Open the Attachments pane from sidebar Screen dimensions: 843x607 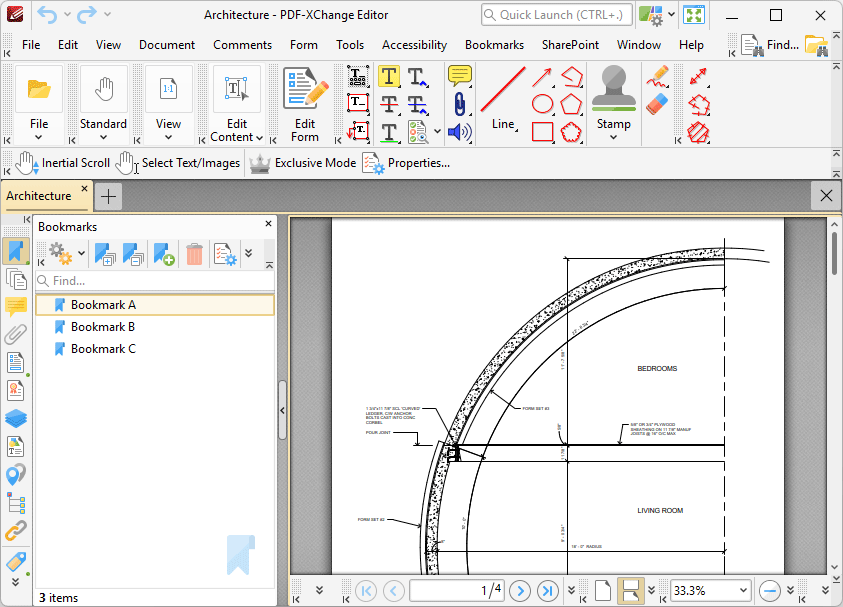point(16,334)
